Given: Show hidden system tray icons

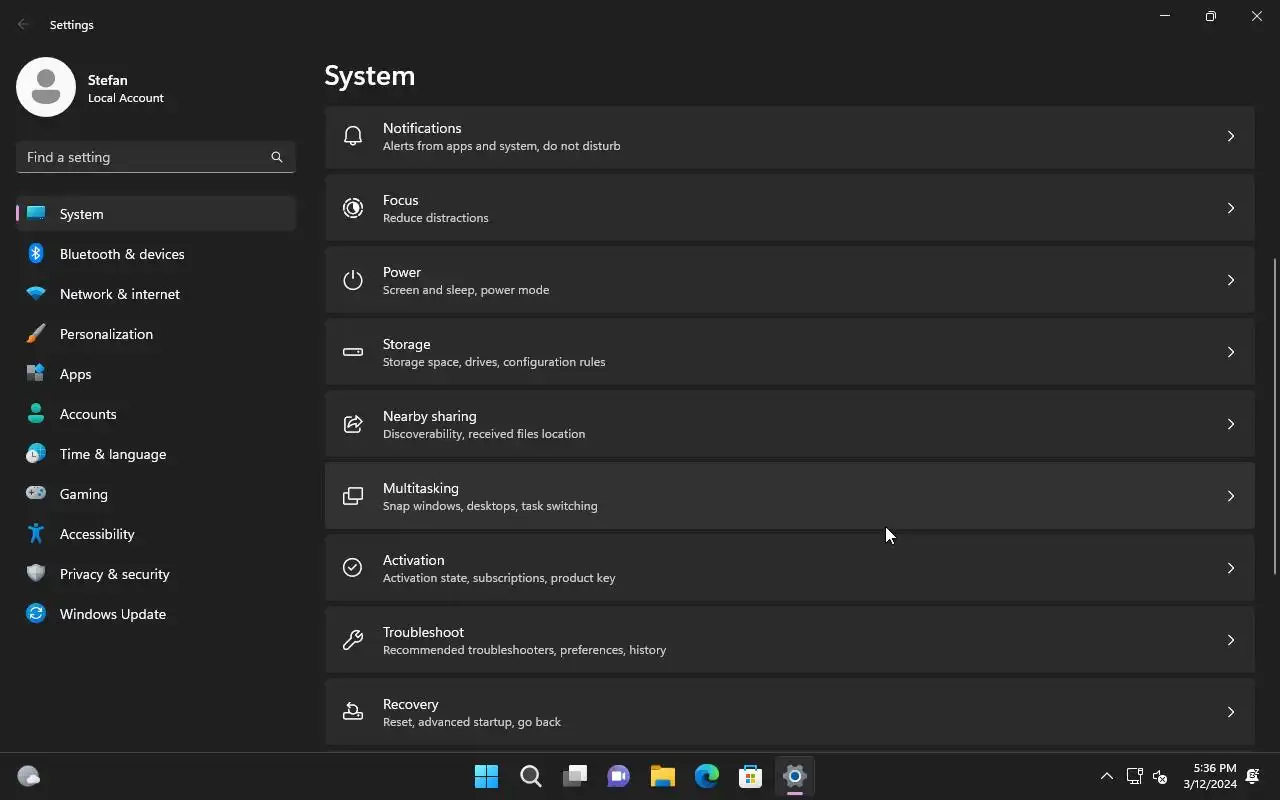Looking at the screenshot, I should point(1106,776).
